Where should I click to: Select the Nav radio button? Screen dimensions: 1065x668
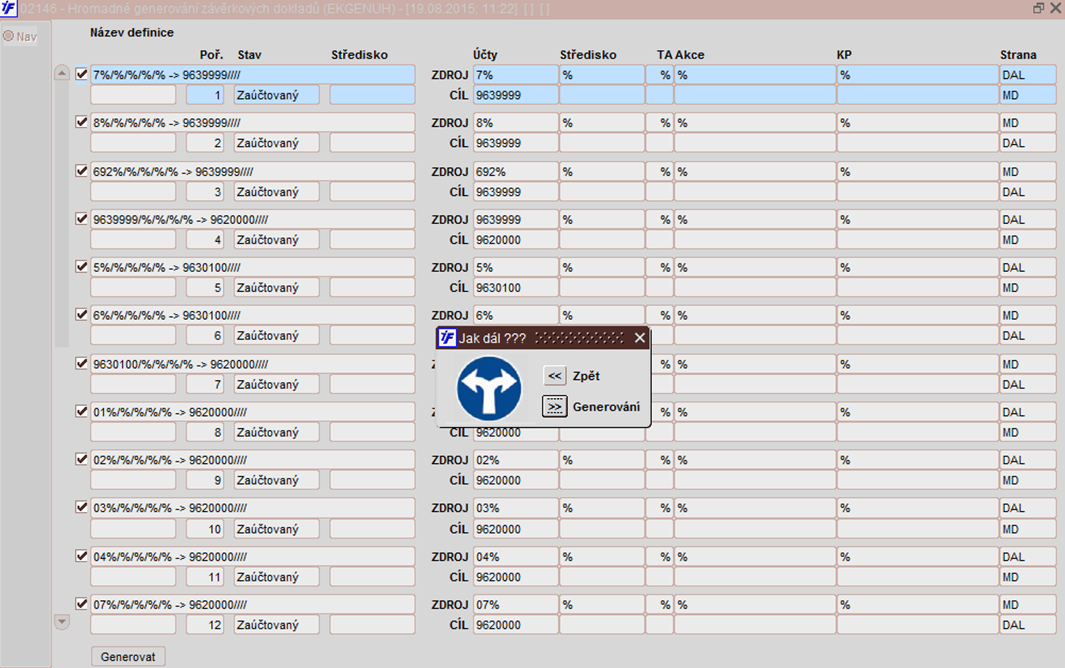pyautogui.click(x=8, y=36)
